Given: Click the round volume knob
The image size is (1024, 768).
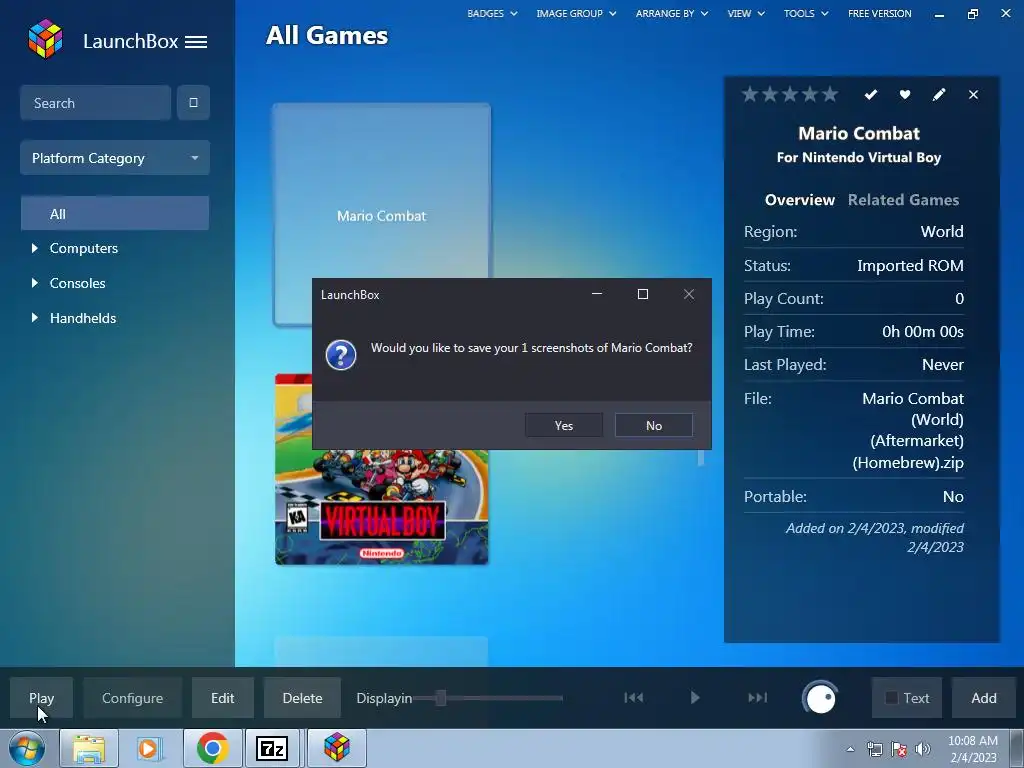Looking at the screenshot, I should click(820, 698).
